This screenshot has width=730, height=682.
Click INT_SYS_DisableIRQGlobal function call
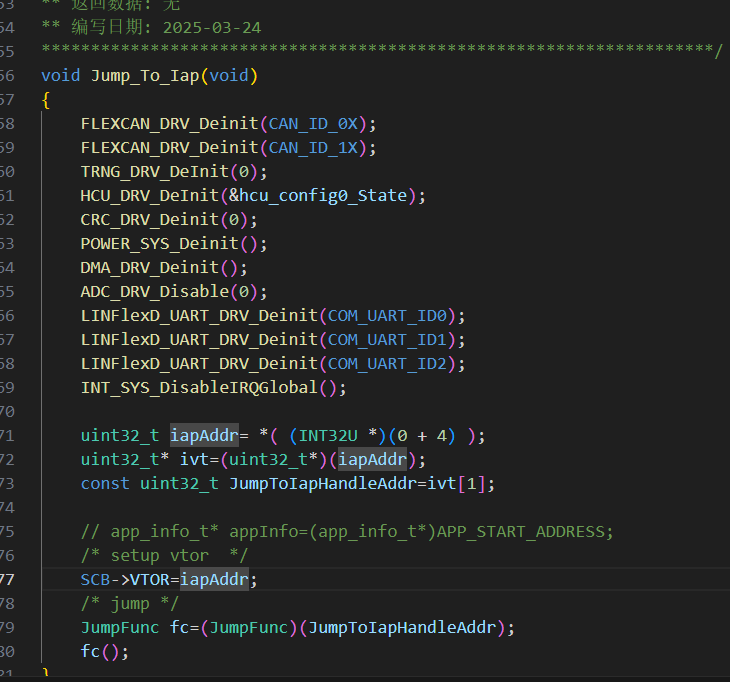coord(199,387)
